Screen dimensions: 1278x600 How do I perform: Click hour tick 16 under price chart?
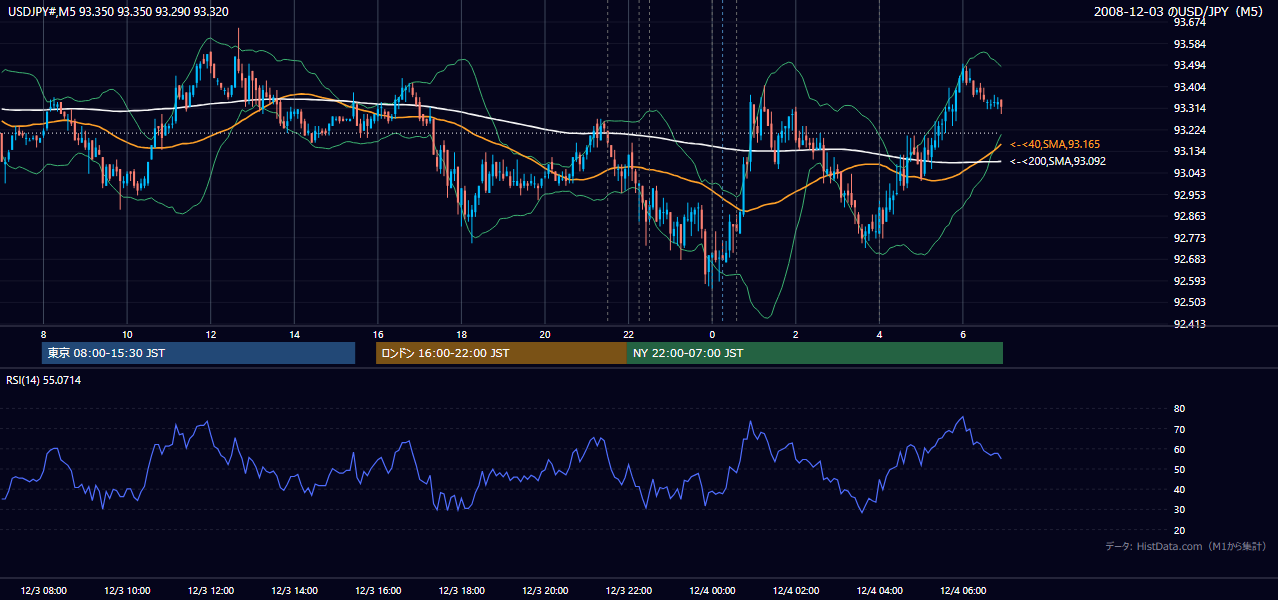tap(377, 334)
